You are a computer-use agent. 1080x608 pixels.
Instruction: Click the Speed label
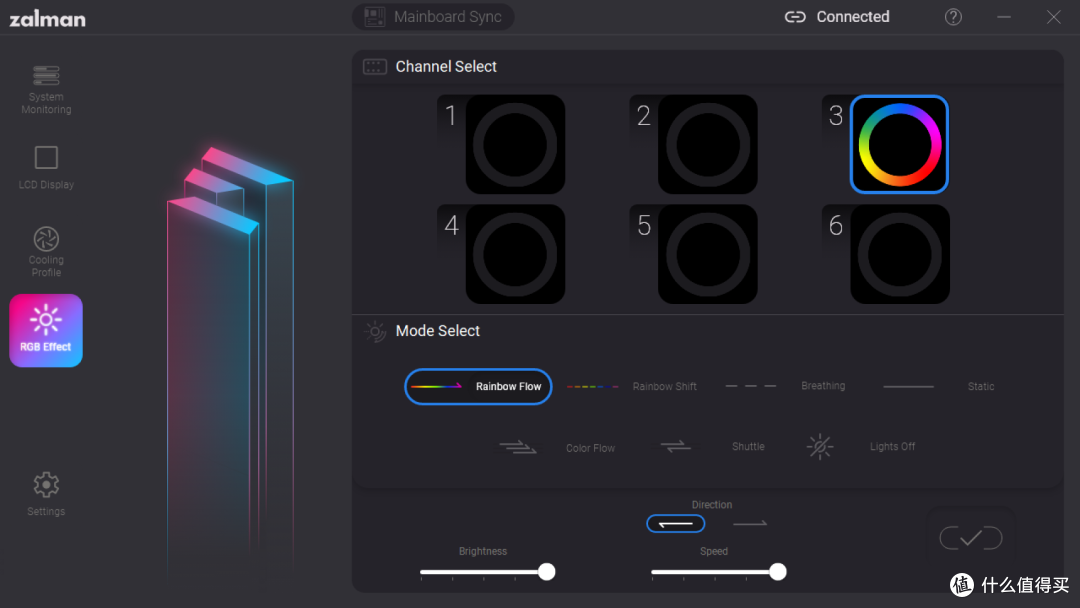point(714,551)
